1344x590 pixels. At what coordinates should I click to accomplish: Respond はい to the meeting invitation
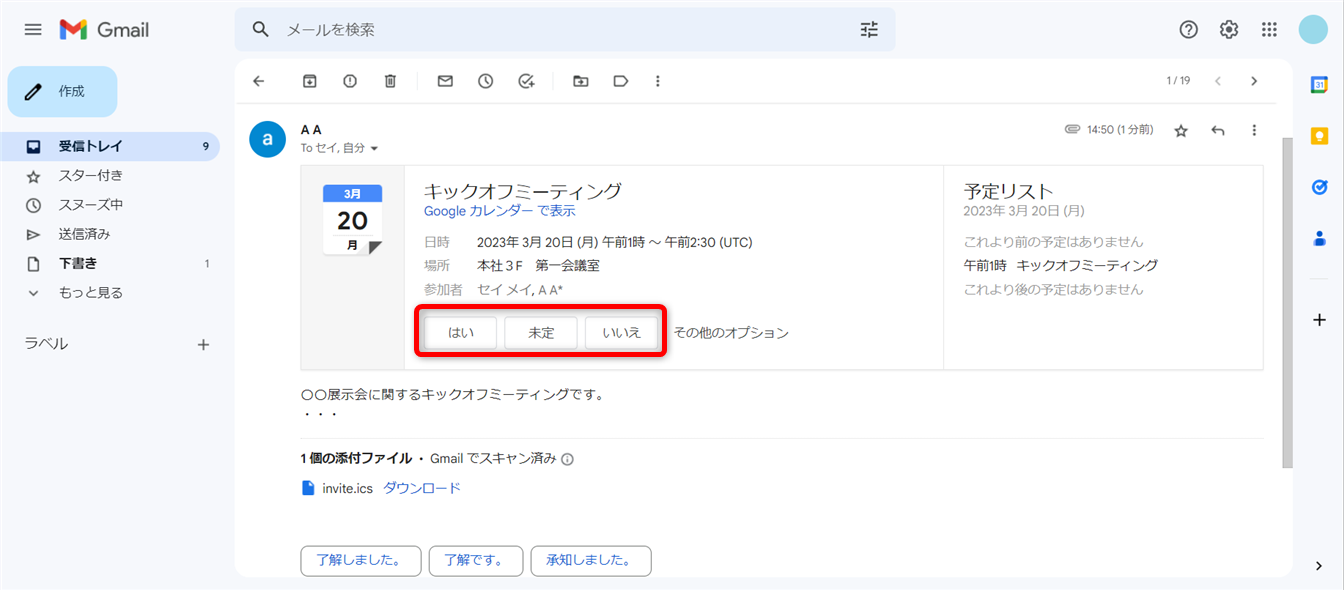pos(461,333)
